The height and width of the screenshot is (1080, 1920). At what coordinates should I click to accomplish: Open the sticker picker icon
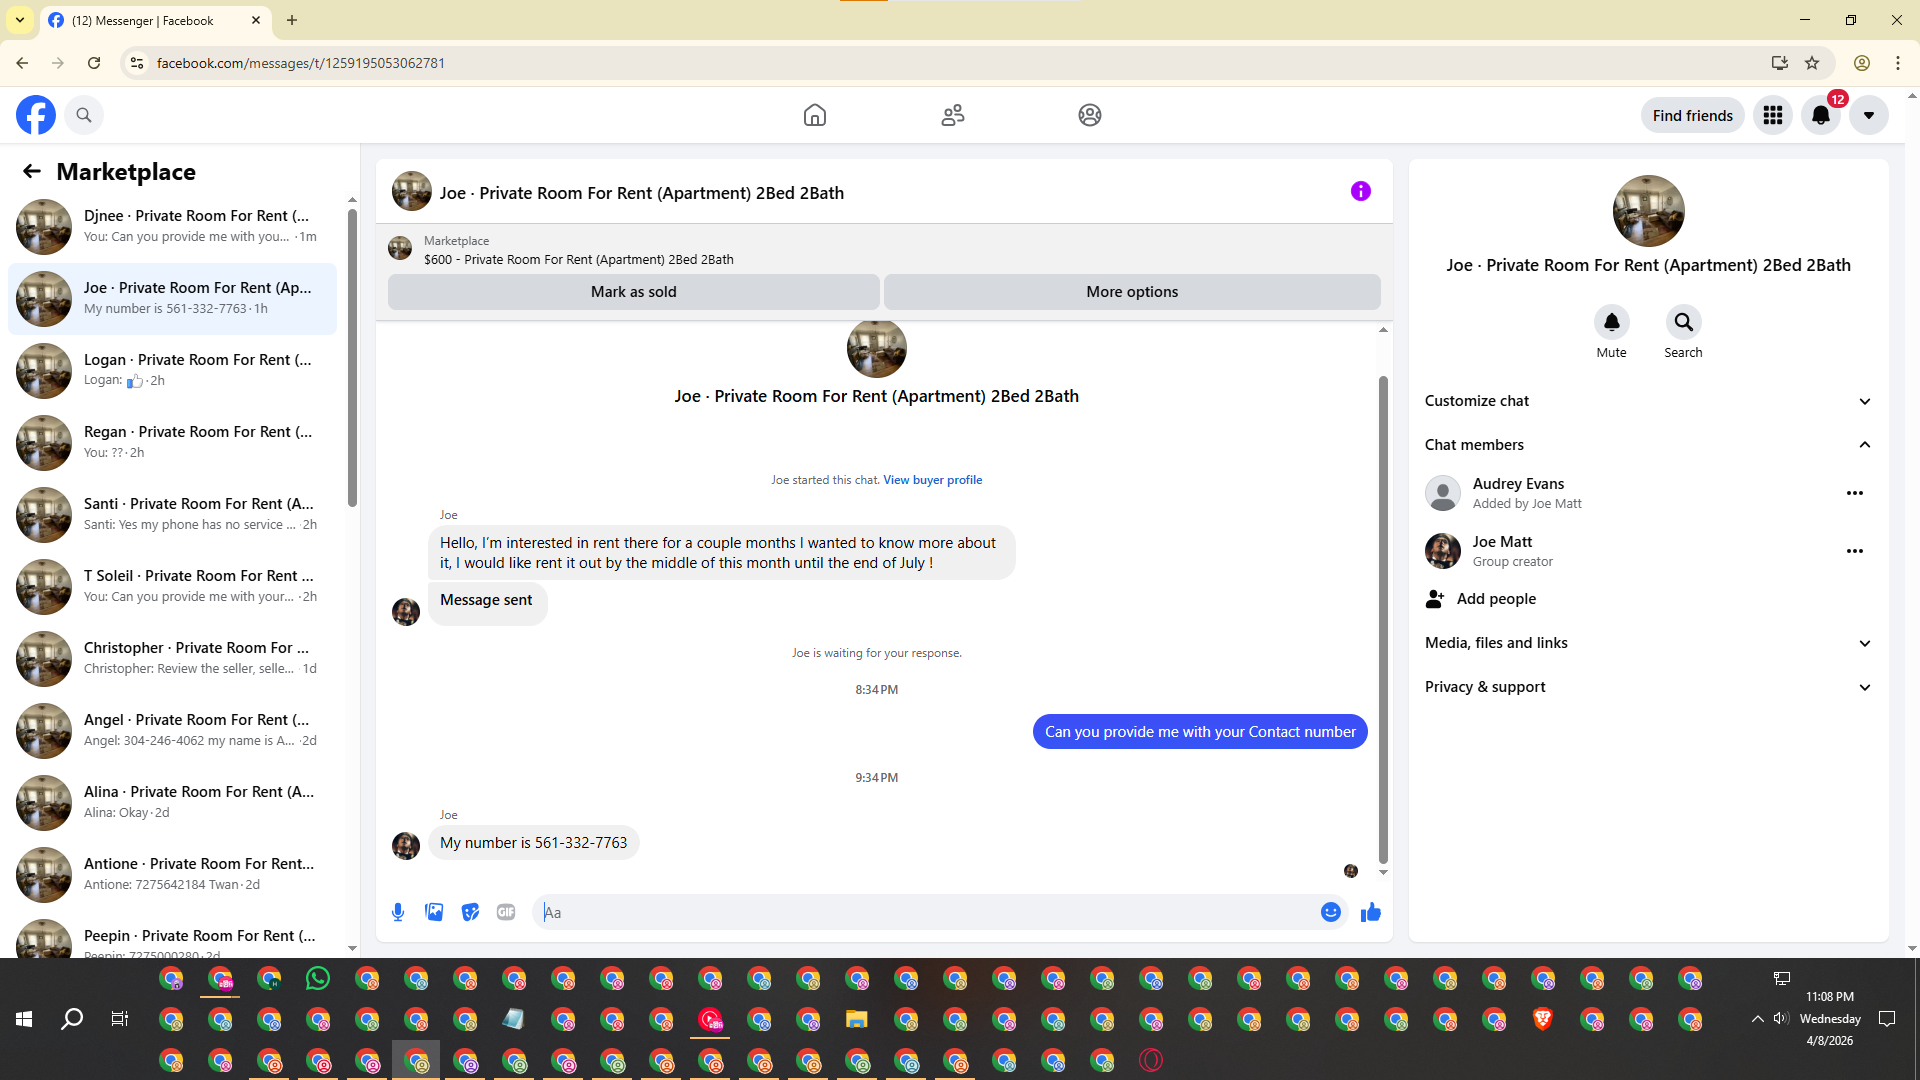pyautogui.click(x=470, y=912)
